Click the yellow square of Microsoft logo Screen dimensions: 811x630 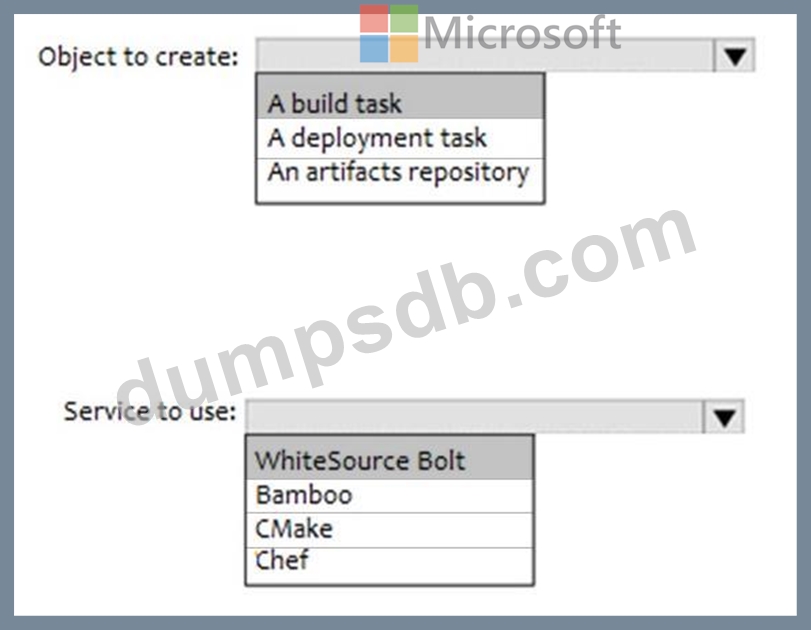404,49
